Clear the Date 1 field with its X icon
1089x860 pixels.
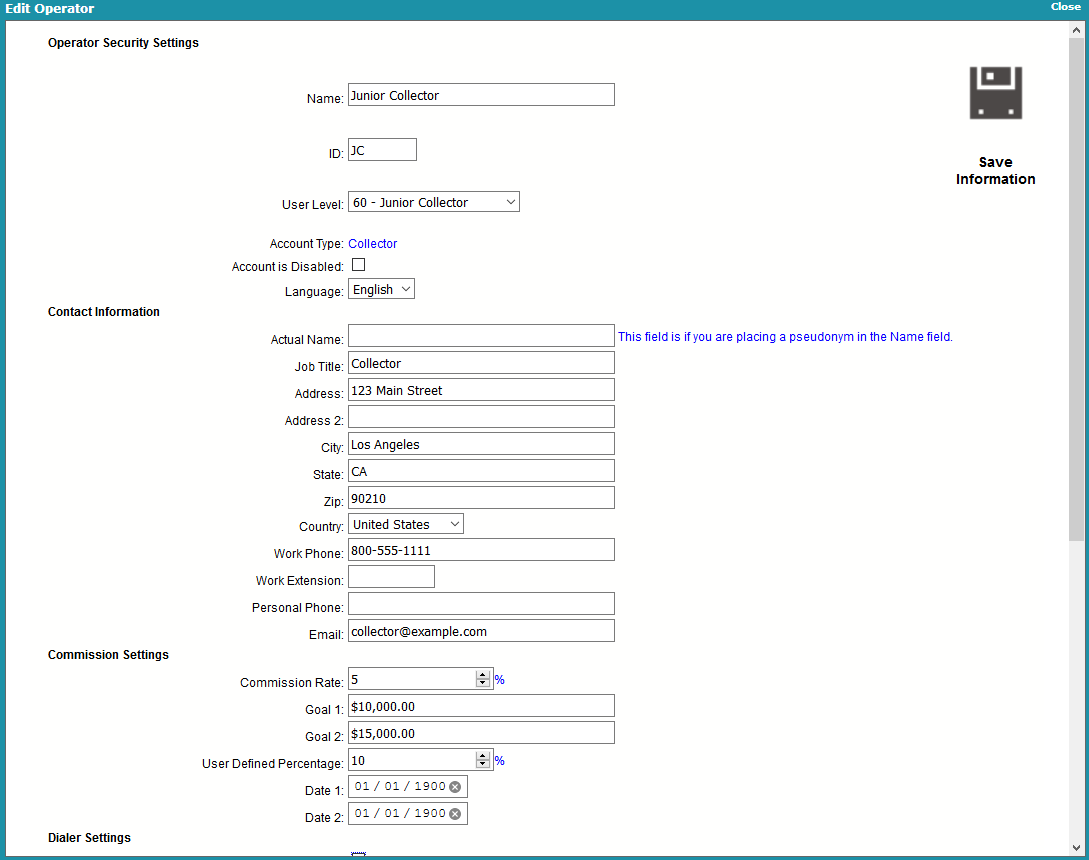(455, 787)
